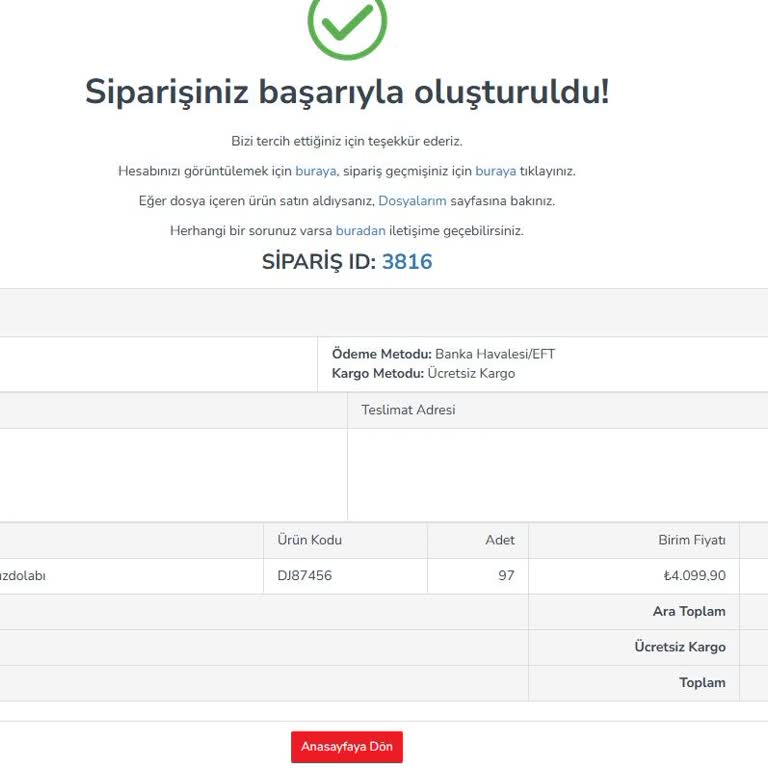Click the 'SİPARİŞ ID:' label

click(319, 262)
